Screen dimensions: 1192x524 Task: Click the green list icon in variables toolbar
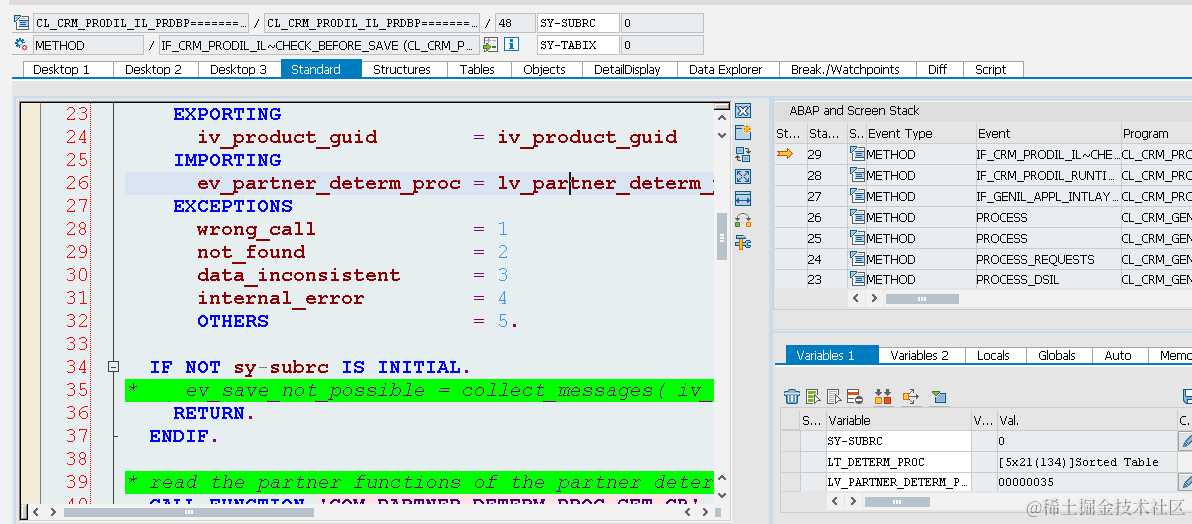pos(813,396)
